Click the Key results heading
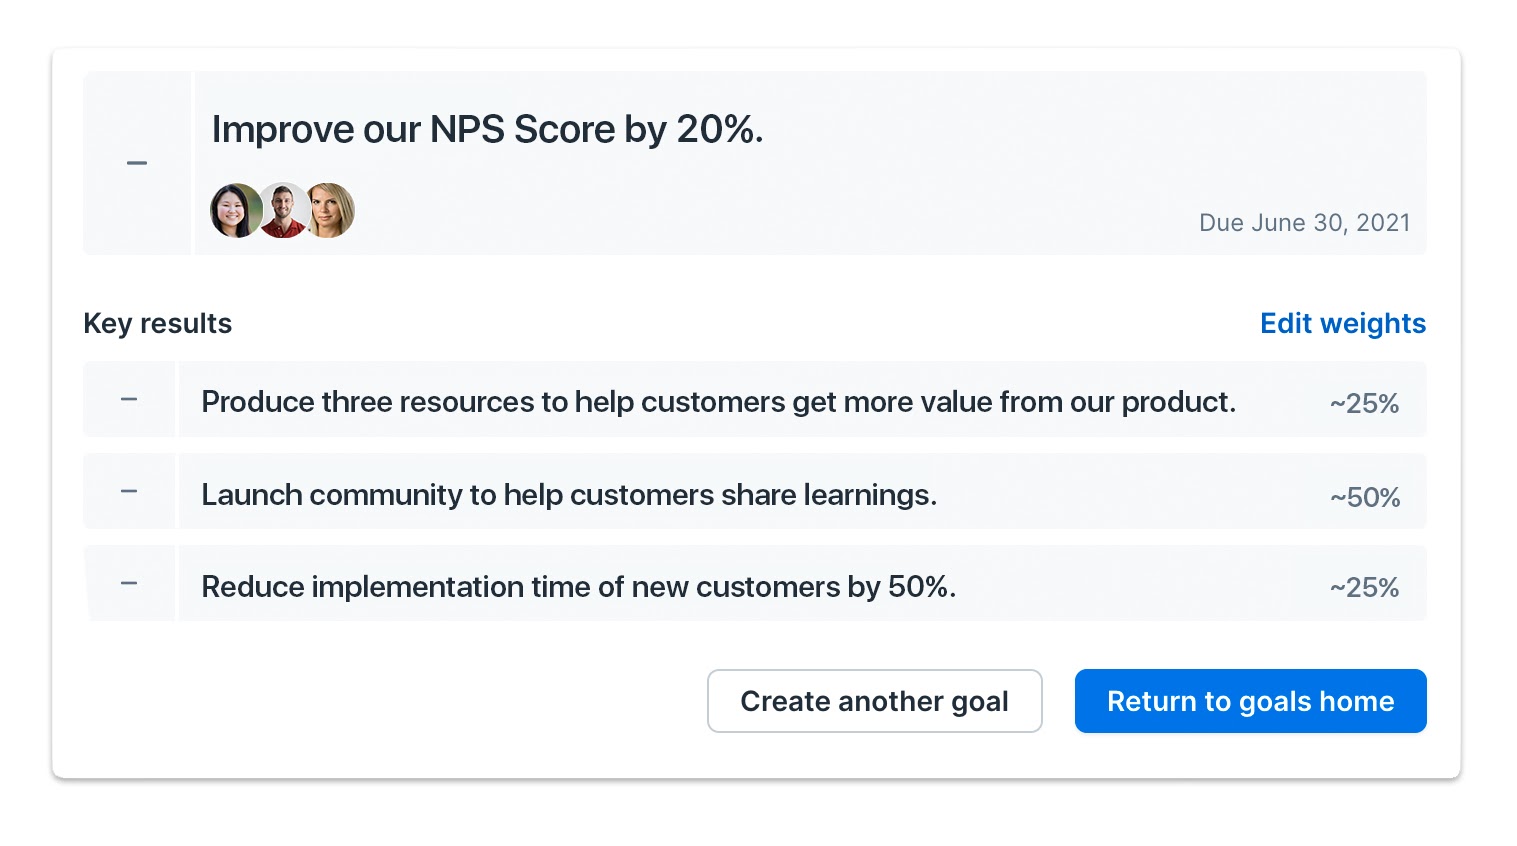Screen dimensions: 1517x846 click(x=158, y=323)
